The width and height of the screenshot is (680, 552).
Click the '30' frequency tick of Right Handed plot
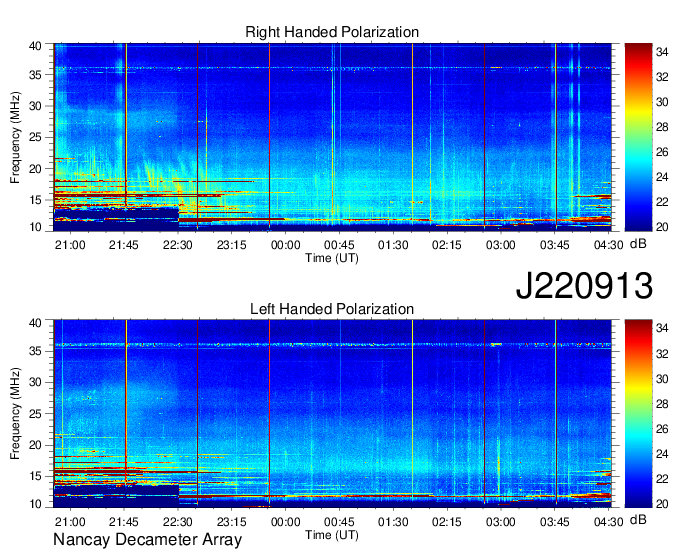(35, 106)
